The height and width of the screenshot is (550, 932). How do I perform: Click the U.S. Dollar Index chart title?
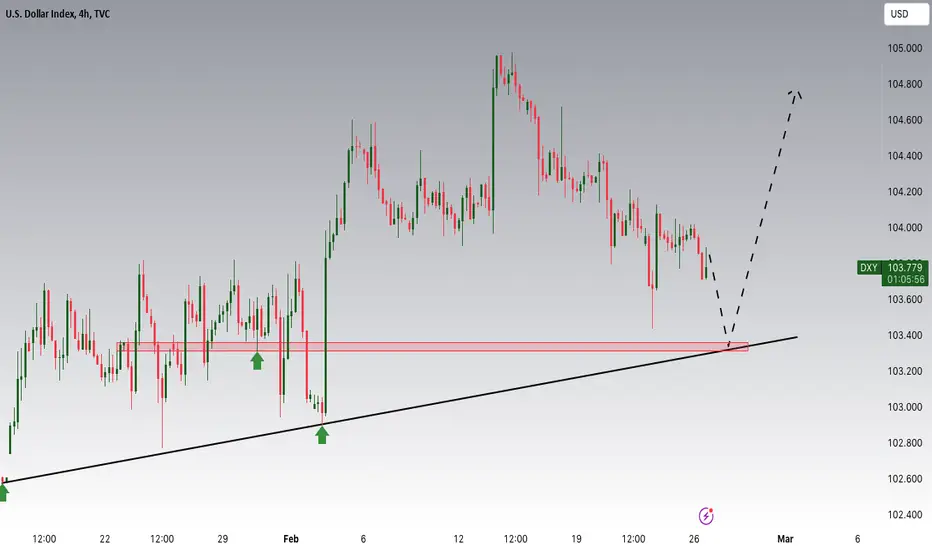click(58, 14)
